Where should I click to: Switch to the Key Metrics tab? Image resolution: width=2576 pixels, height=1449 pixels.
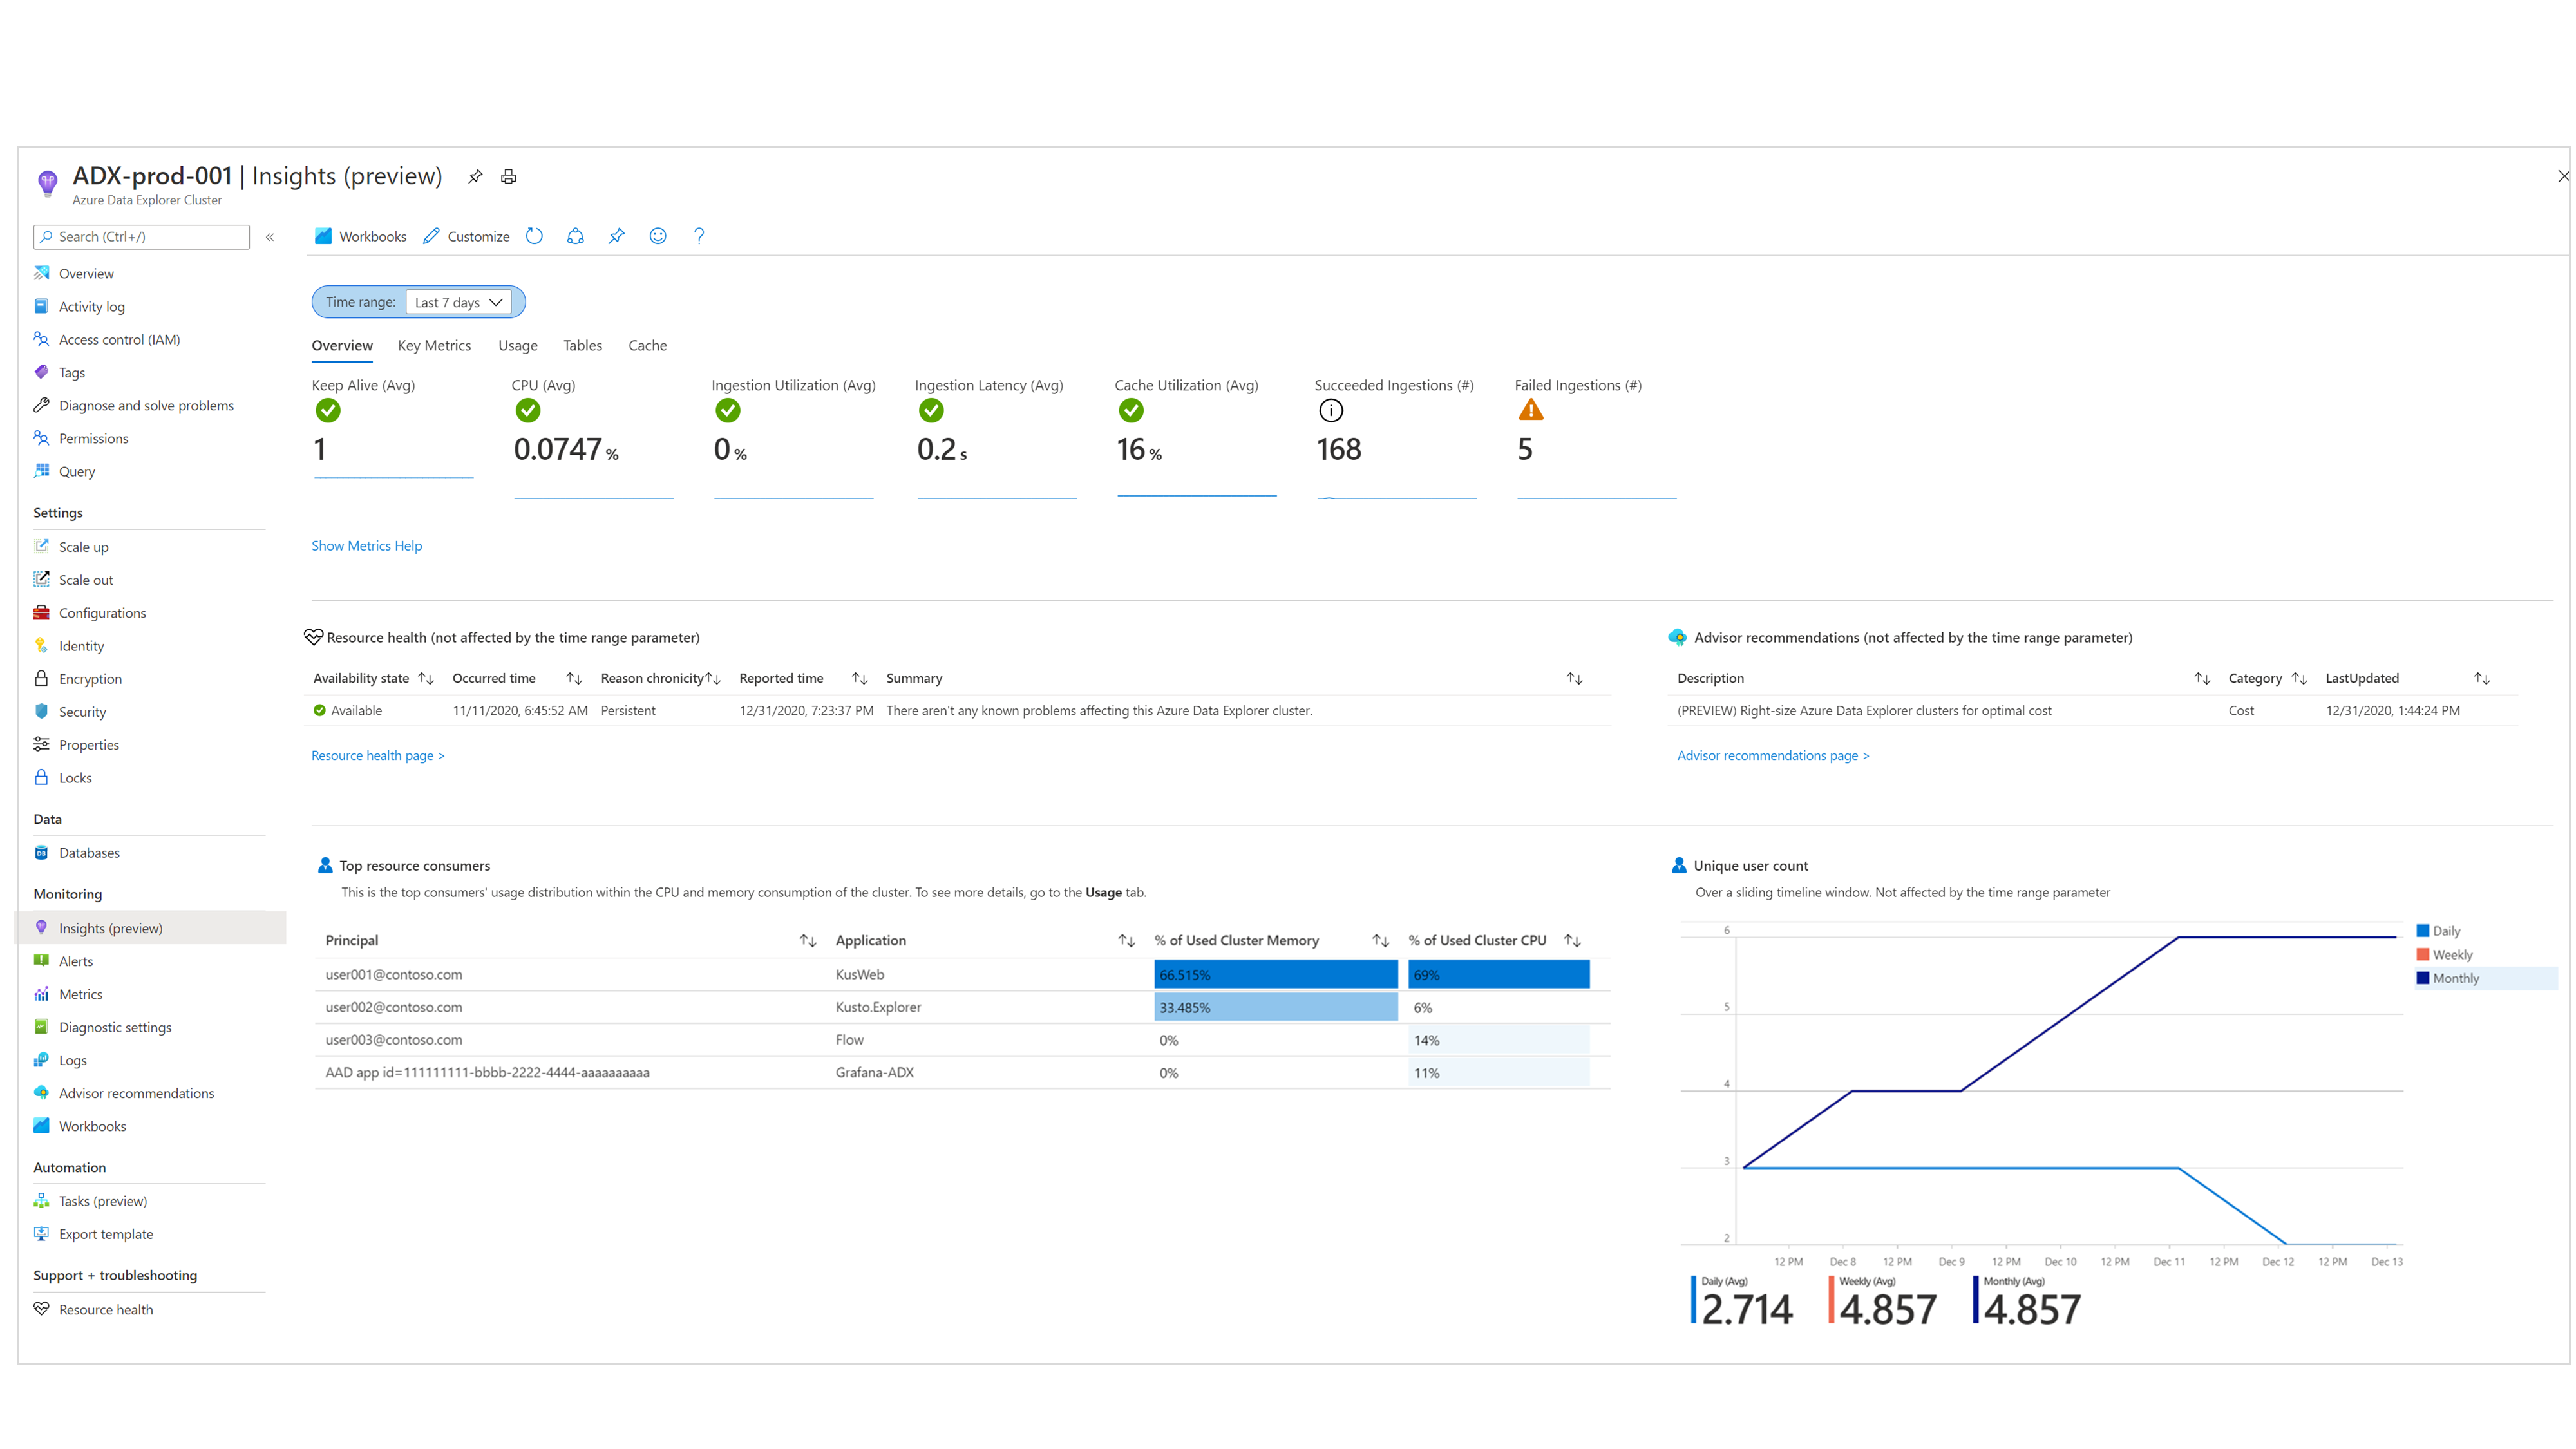(x=434, y=345)
